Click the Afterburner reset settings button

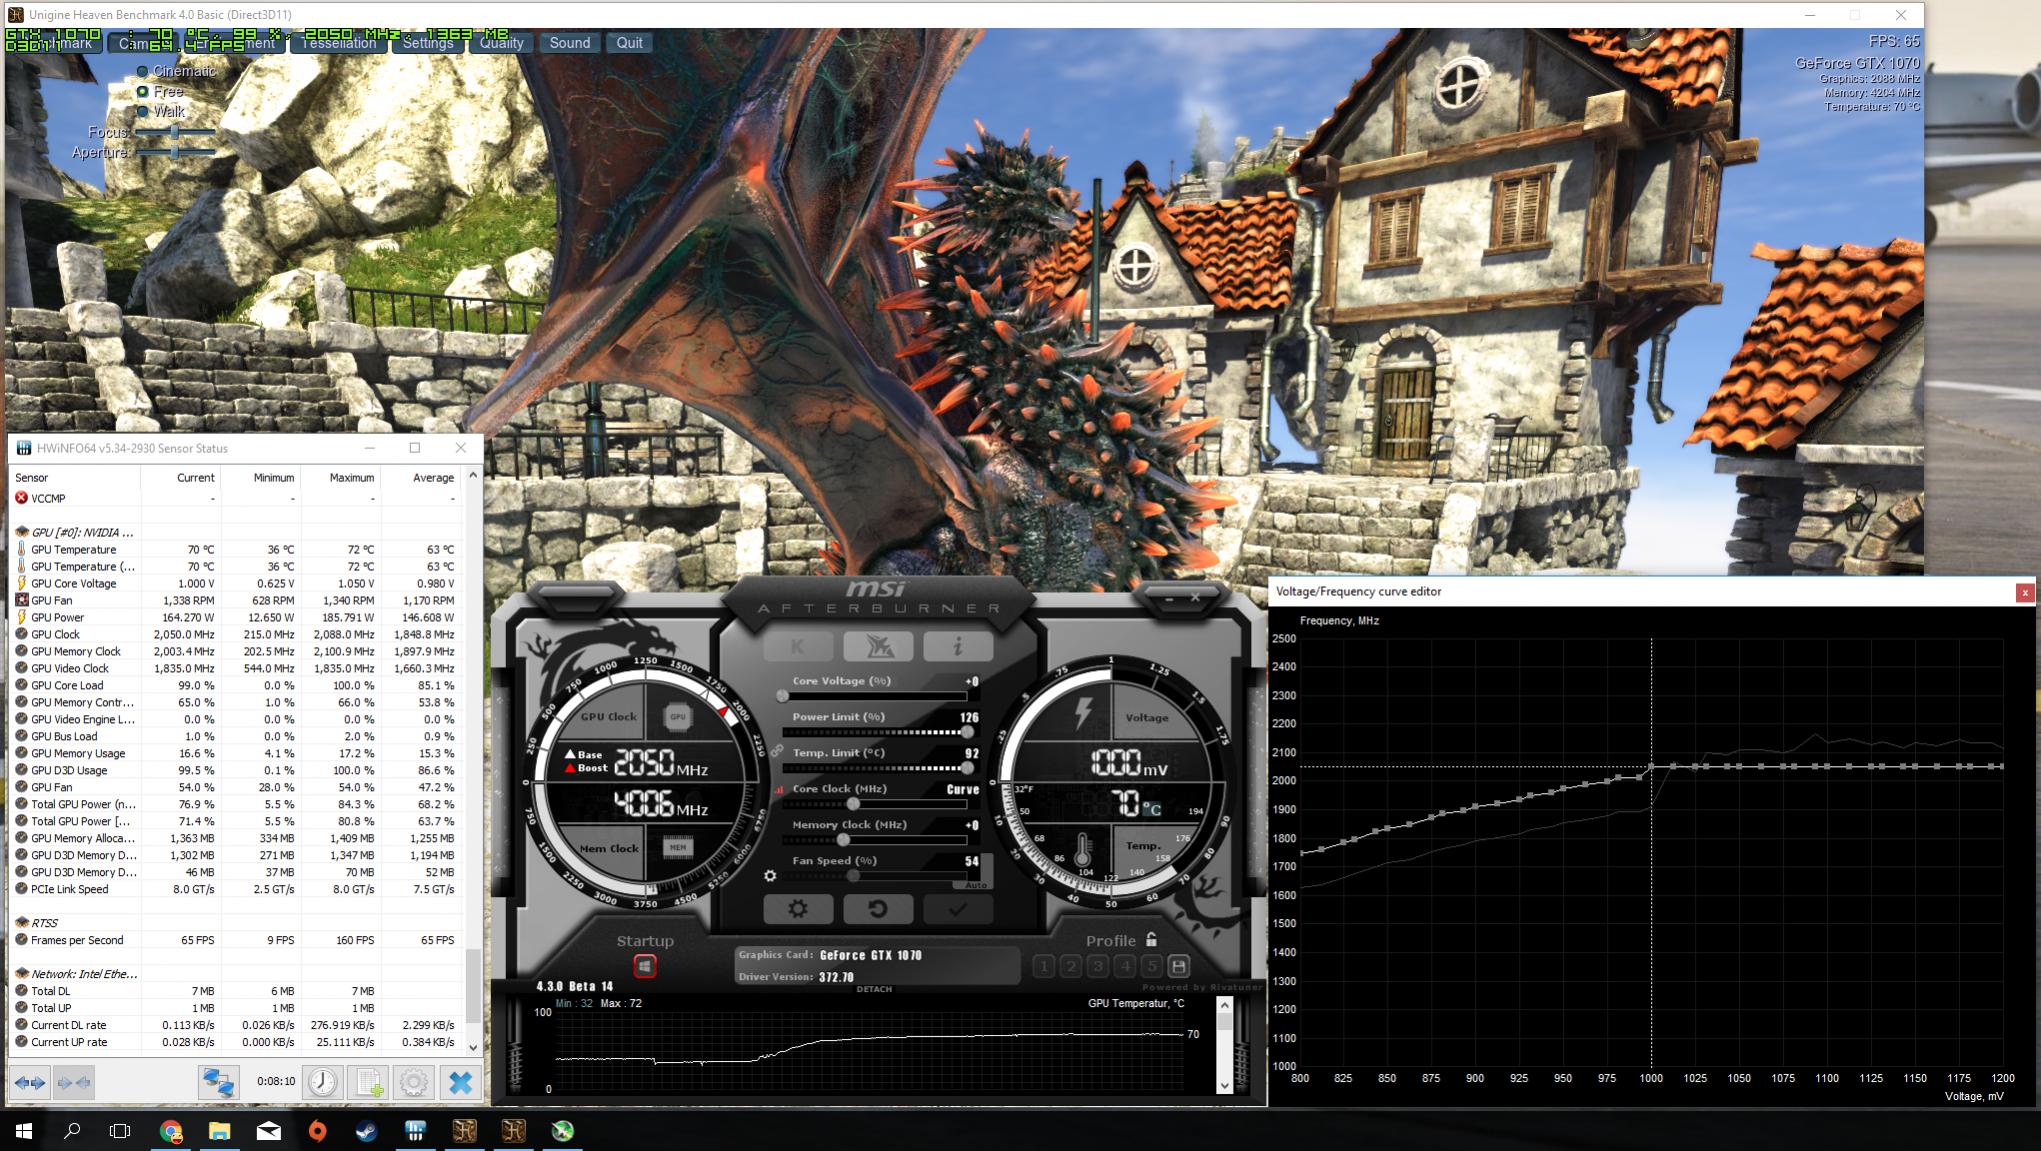click(877, 909)
